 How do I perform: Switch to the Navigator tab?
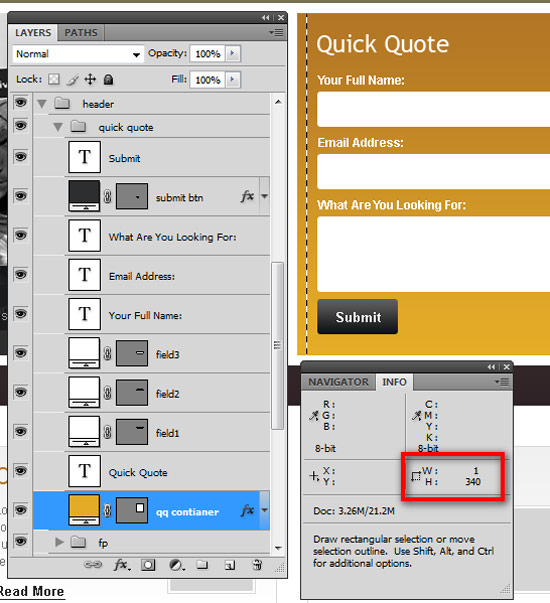click(x=338, y=382)
